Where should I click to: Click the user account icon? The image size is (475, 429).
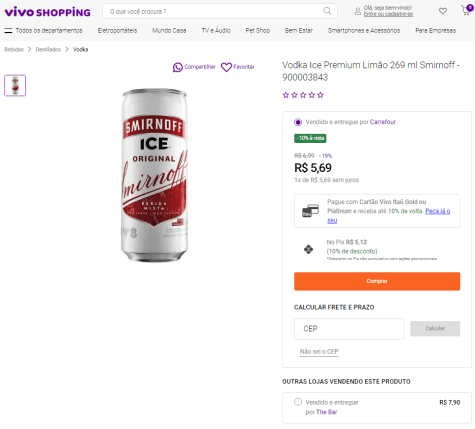click(x=358, y=11)
